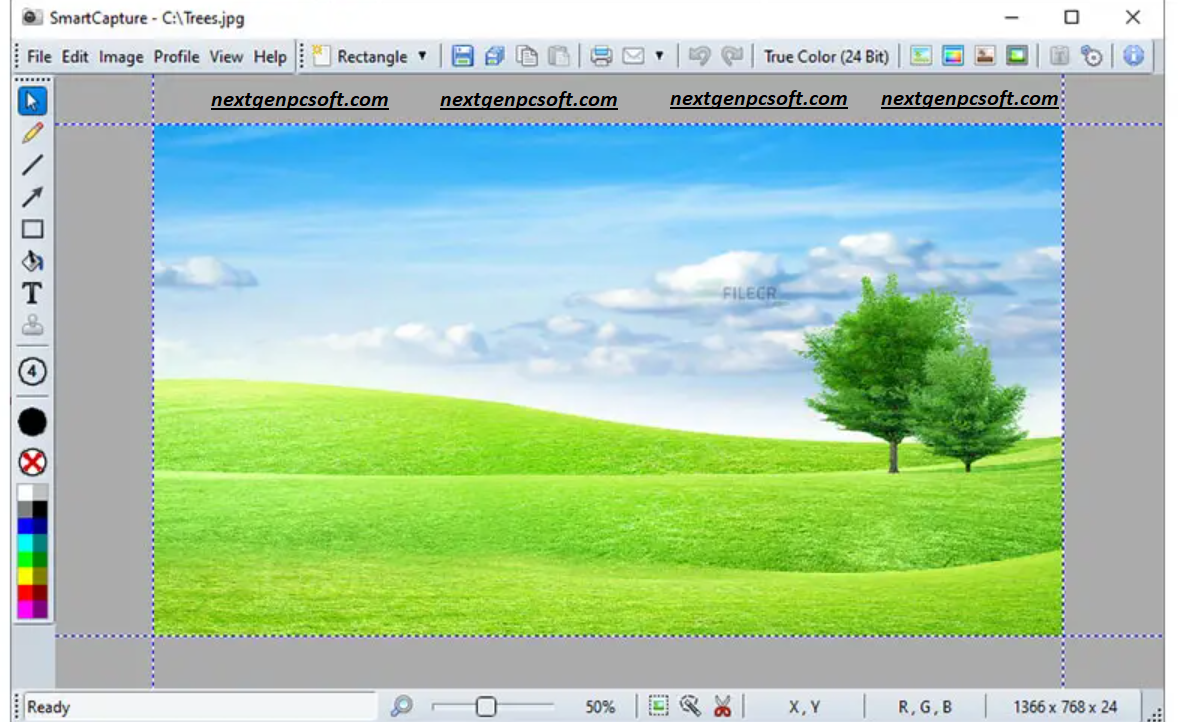Viewport: 1178px width, 722px height.
Task: Open the Image menu
Action: (x=121, y=57)
